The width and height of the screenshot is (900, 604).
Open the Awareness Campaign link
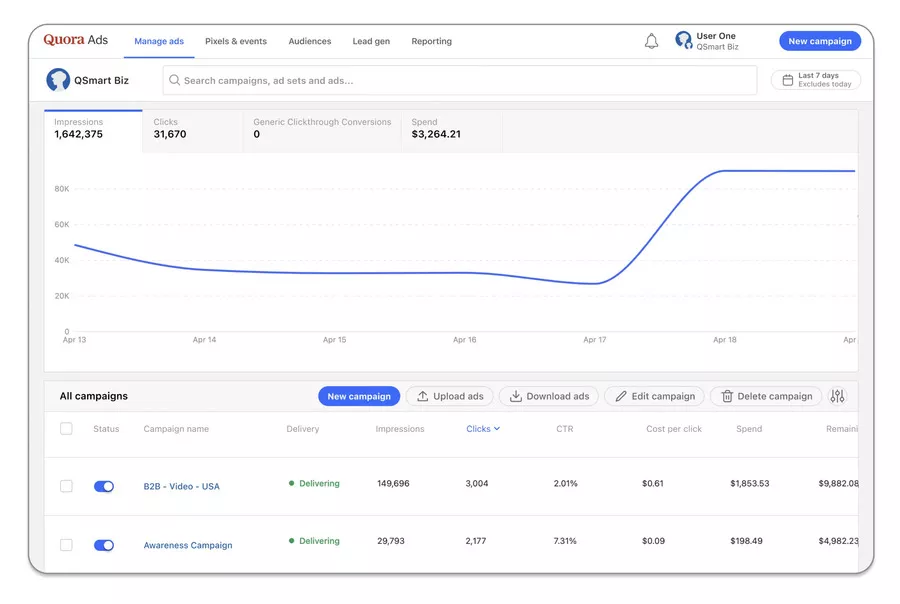pyautogui.click(x=188, y=545)
